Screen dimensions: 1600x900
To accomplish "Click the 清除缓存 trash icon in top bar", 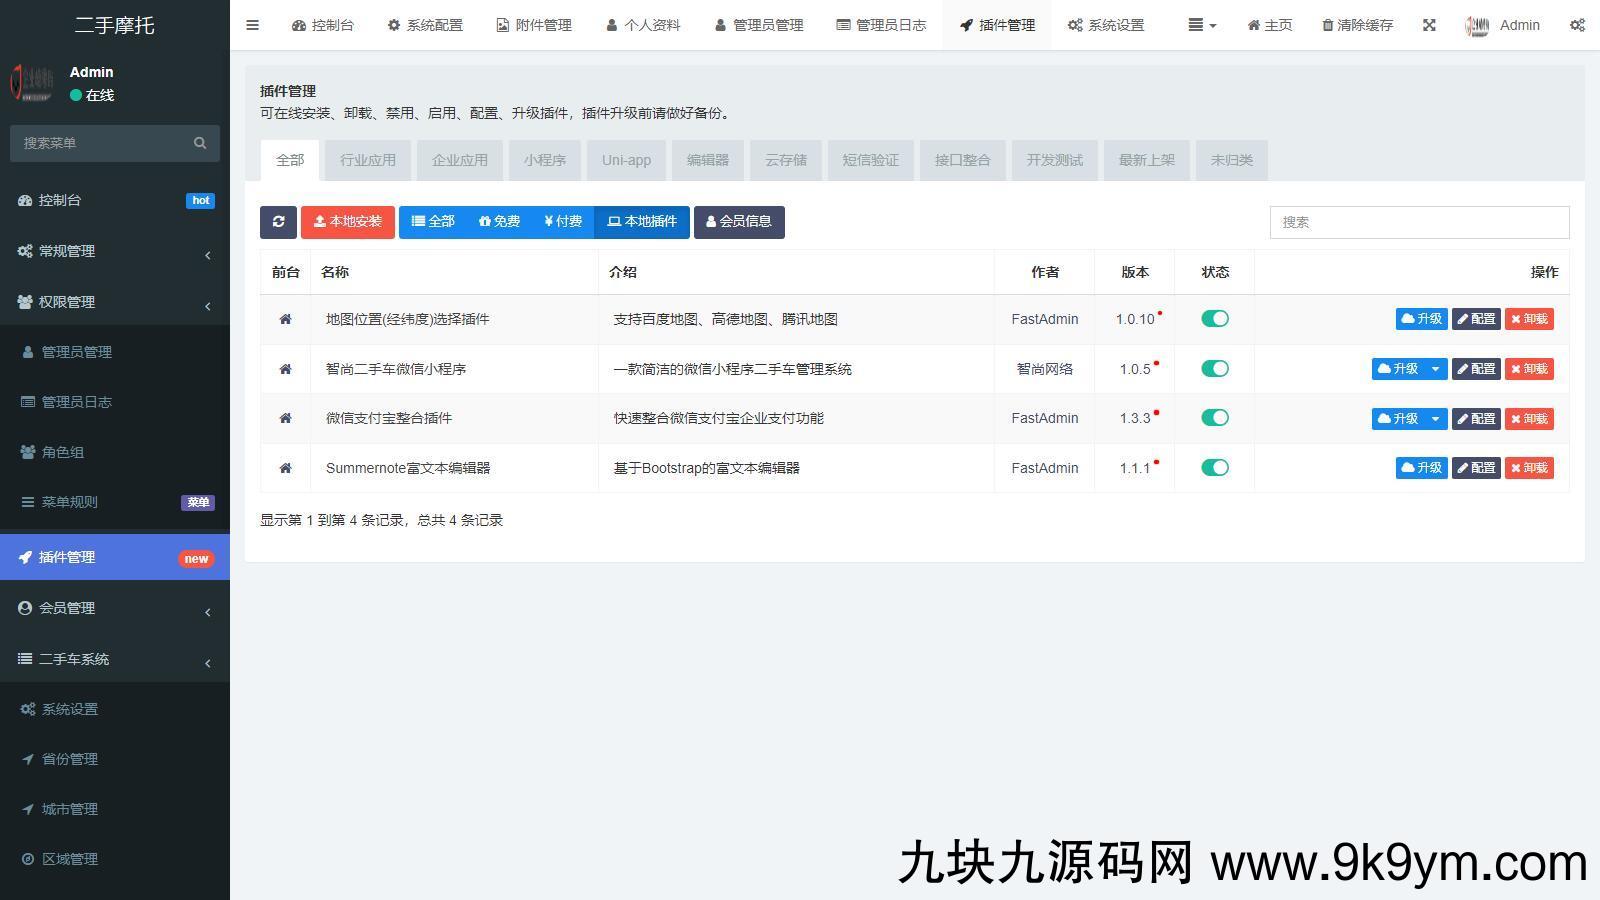I will pyautogui.click(x=1326, y=25).
